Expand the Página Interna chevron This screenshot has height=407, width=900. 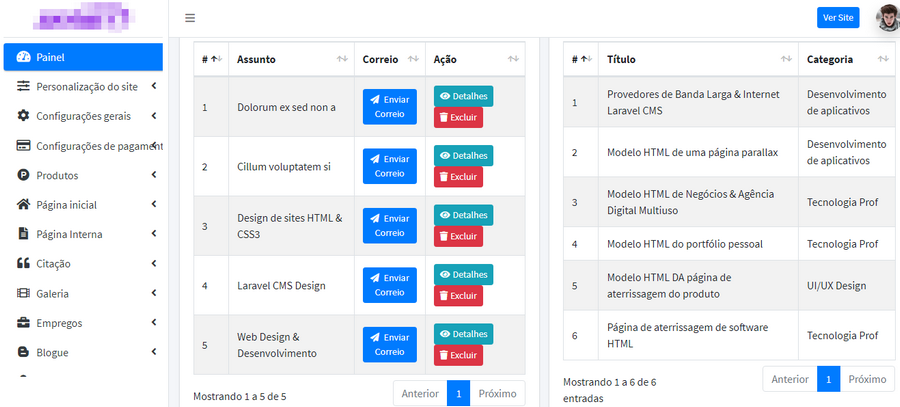[154, 234]
